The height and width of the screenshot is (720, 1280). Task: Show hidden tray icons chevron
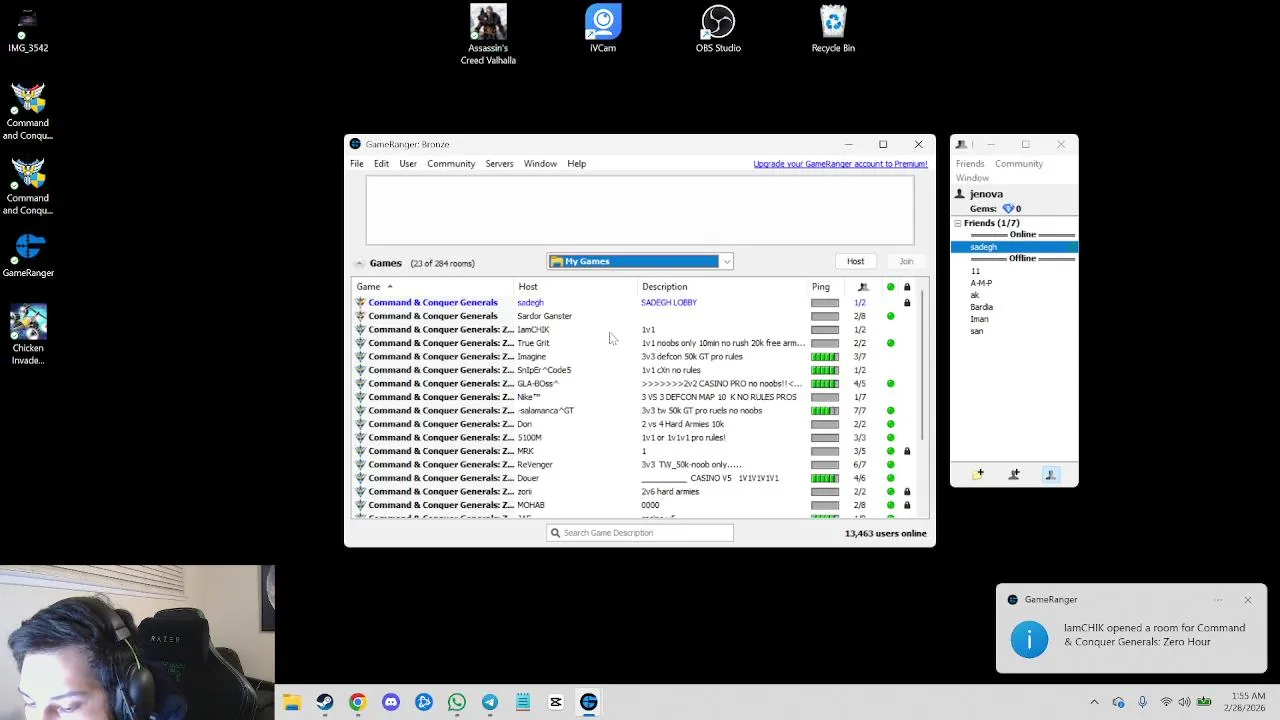pos(1094,702)
